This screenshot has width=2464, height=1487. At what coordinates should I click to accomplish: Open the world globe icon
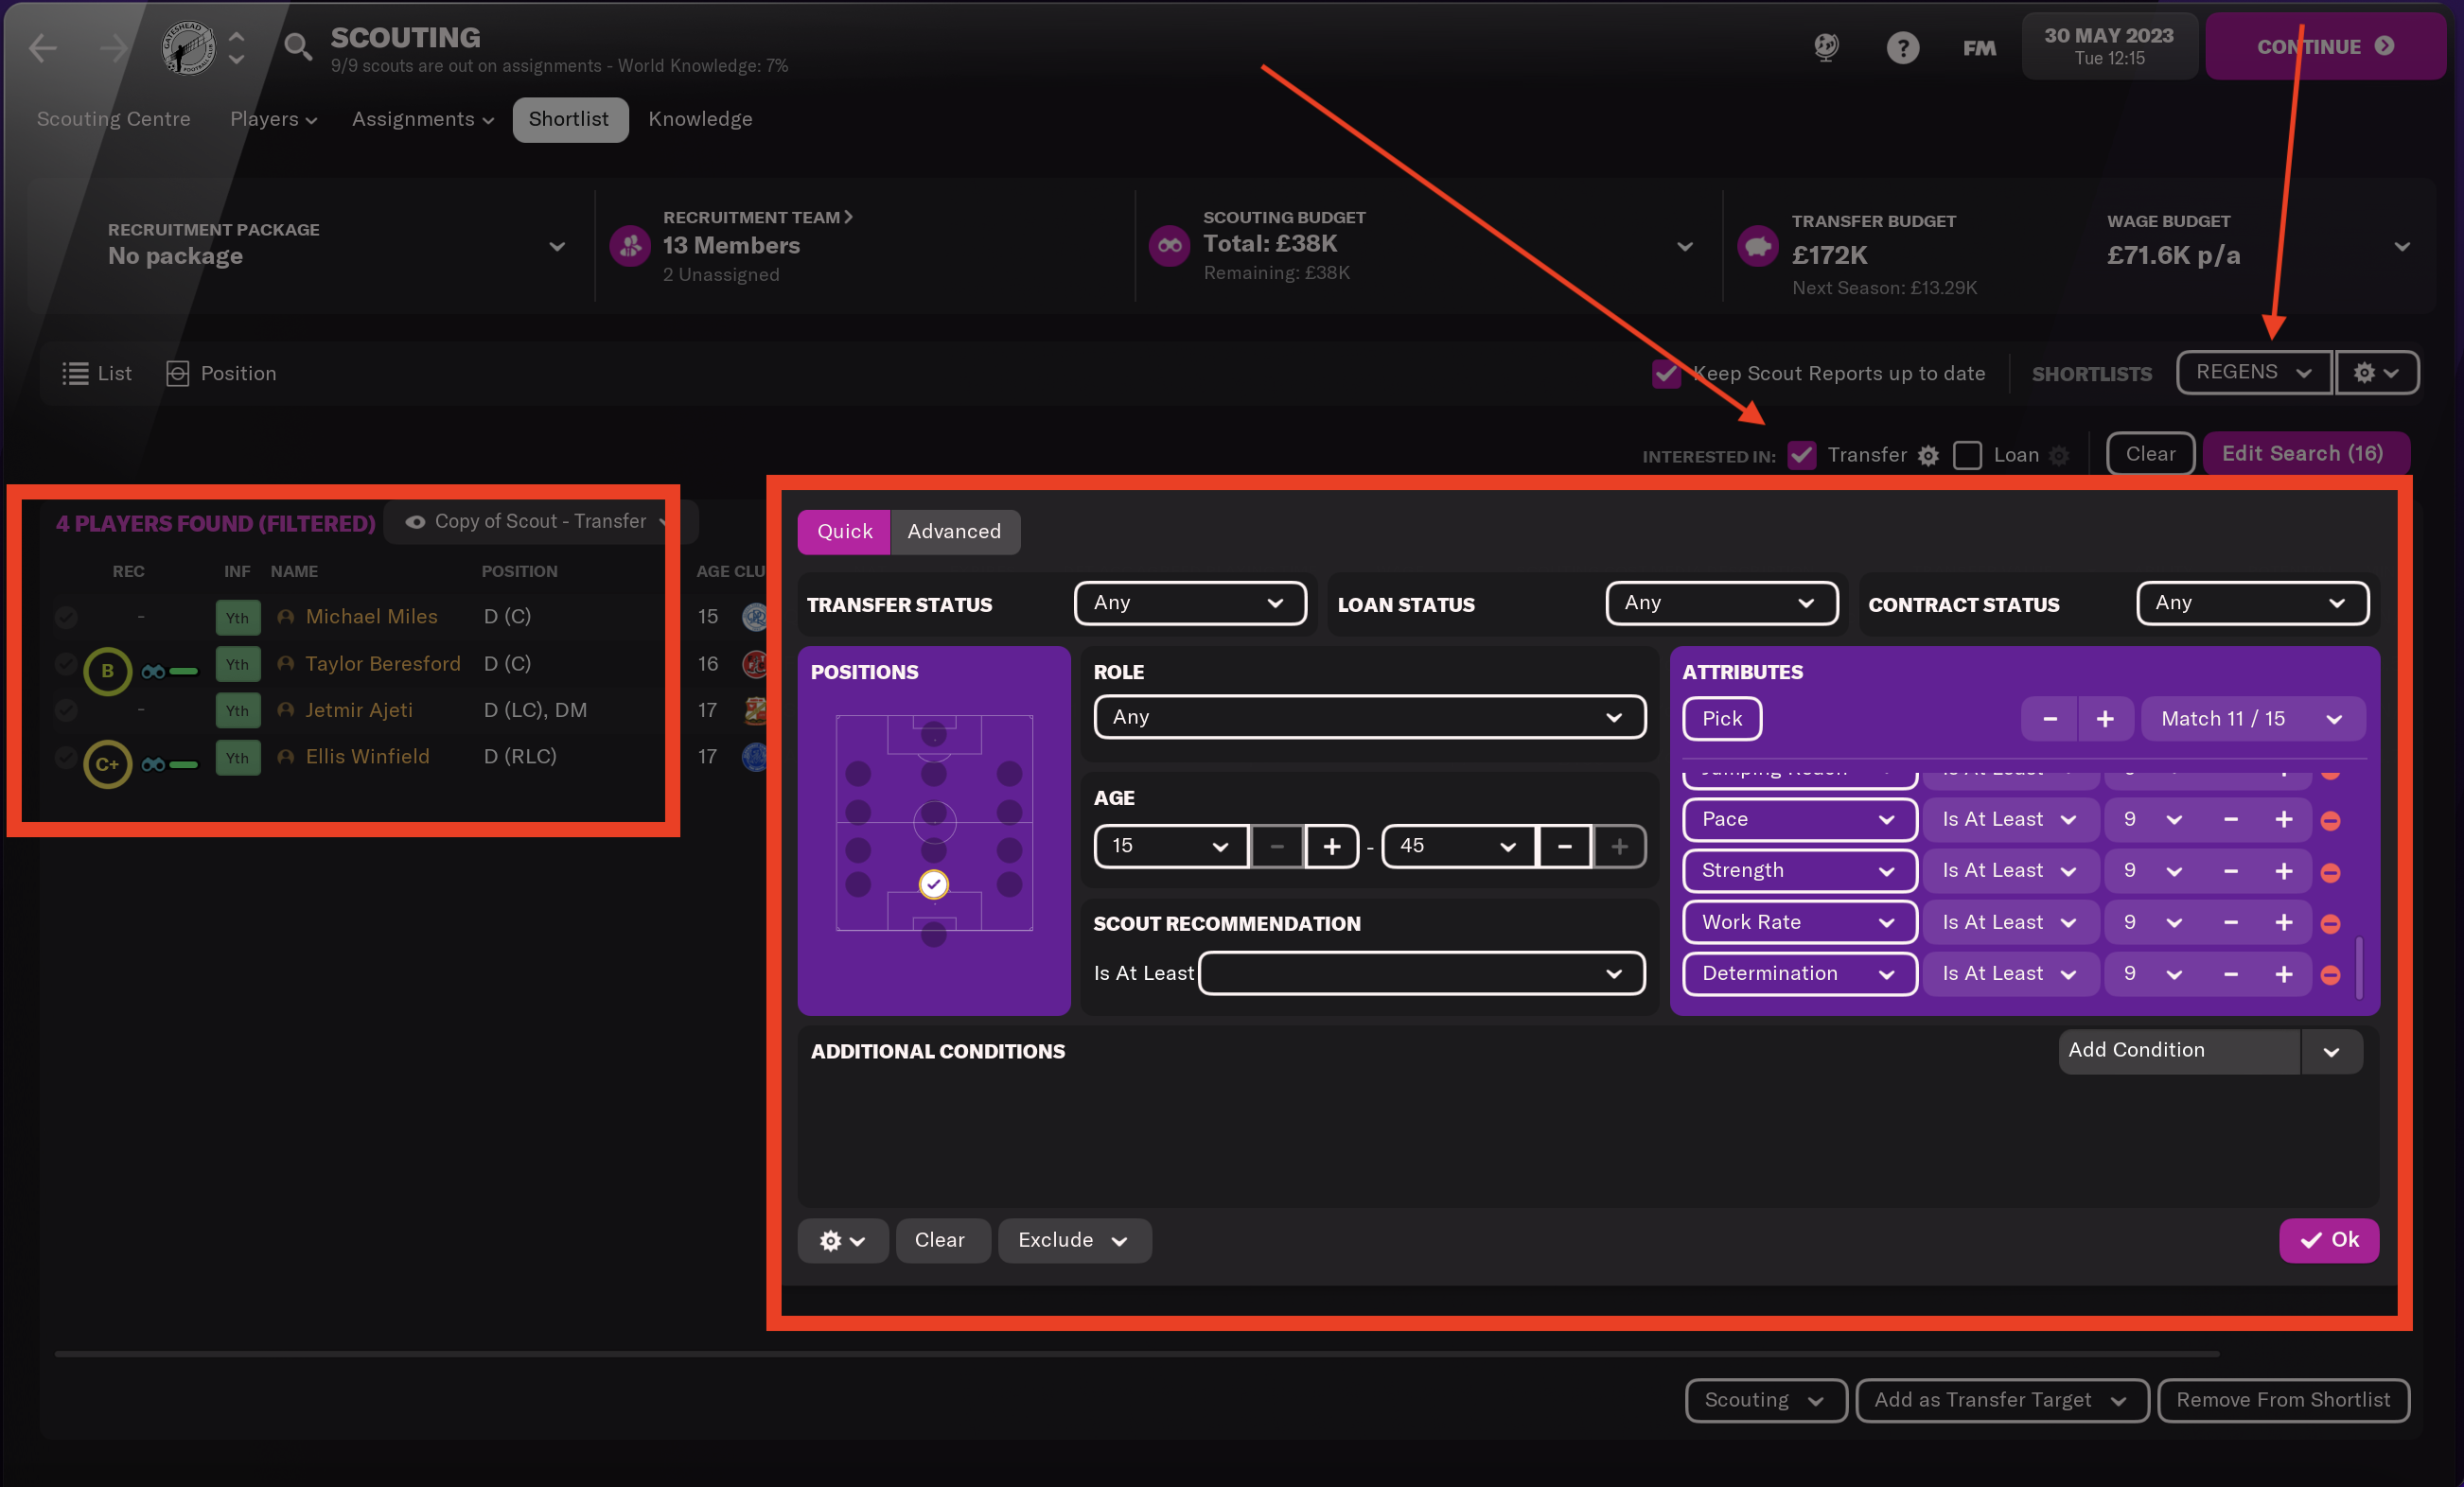pyautogui.click(x=1826, y=47)
